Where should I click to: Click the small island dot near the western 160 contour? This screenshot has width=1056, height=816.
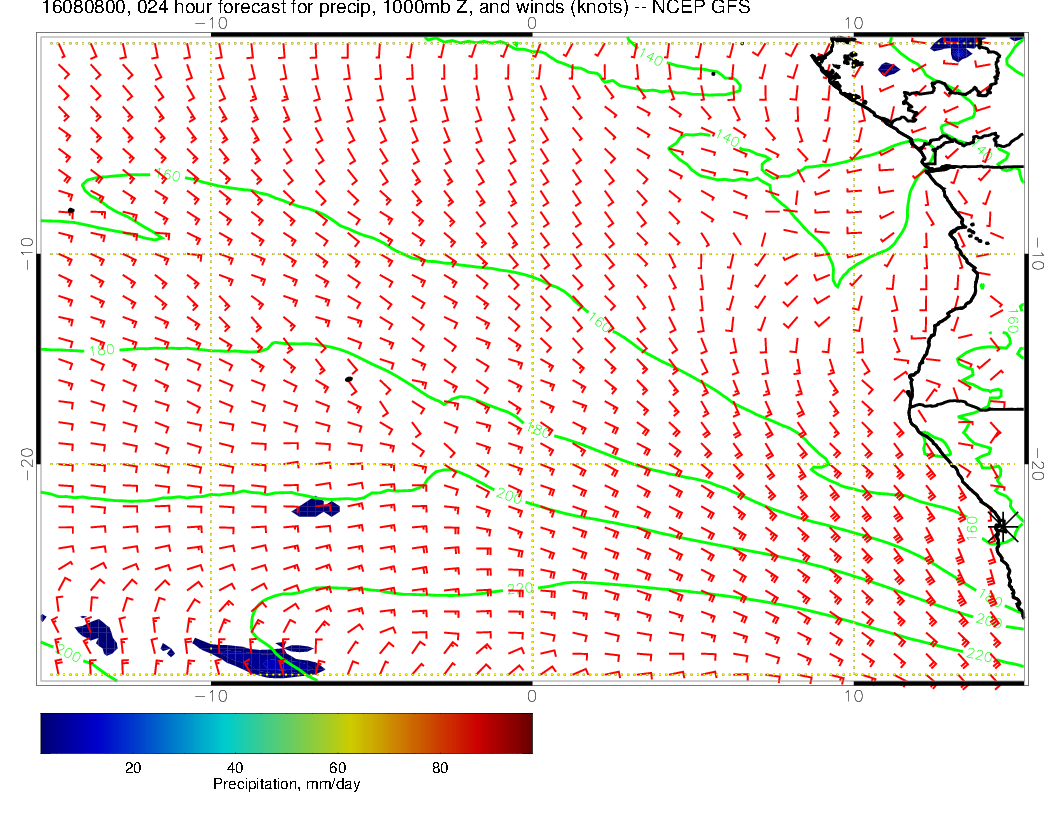[x=70, y=210]
